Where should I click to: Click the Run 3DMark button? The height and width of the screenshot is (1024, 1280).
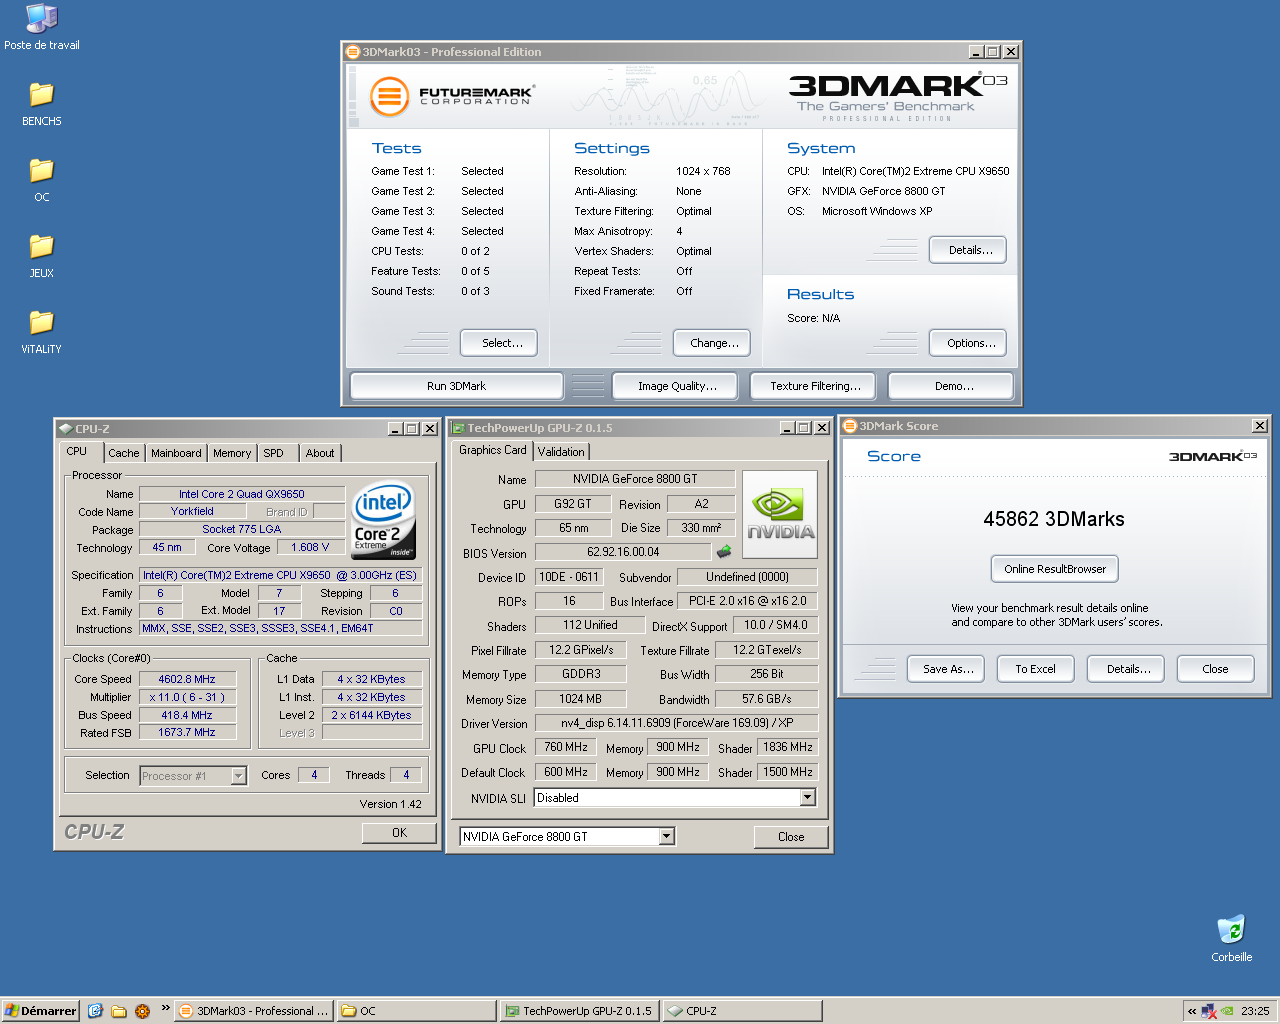456,386
